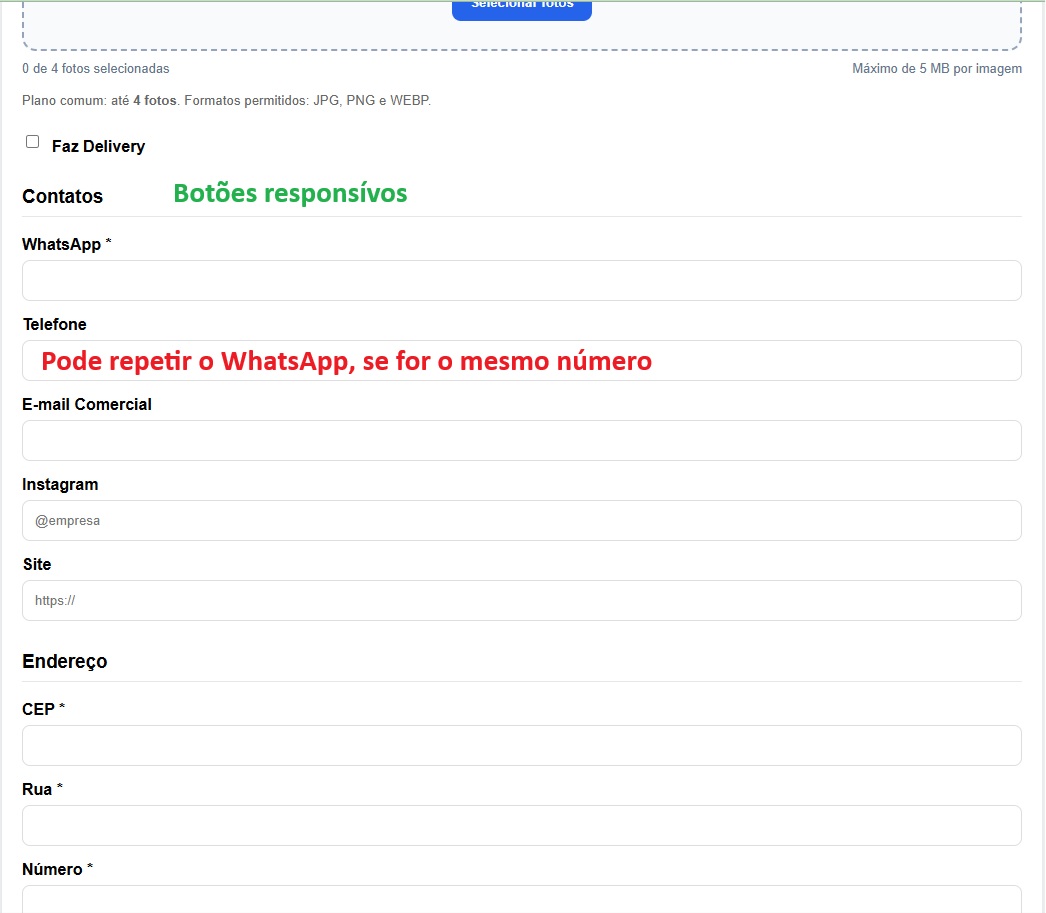This screenshot has height=913, width=1046.
Task: Click into the Telefone field
Action: click(522, 361)
